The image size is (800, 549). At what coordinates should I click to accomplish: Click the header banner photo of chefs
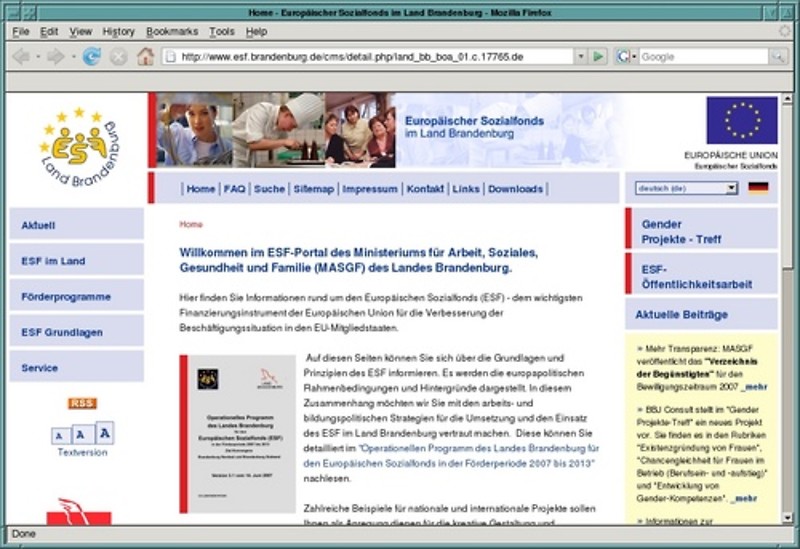[x=276, y=130]
